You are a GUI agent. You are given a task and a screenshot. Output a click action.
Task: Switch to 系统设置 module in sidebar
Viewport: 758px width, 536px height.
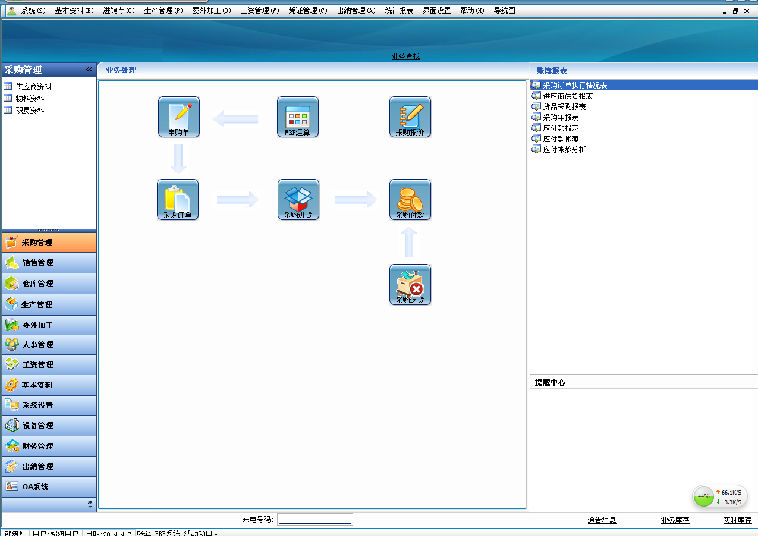click(49, 405)
